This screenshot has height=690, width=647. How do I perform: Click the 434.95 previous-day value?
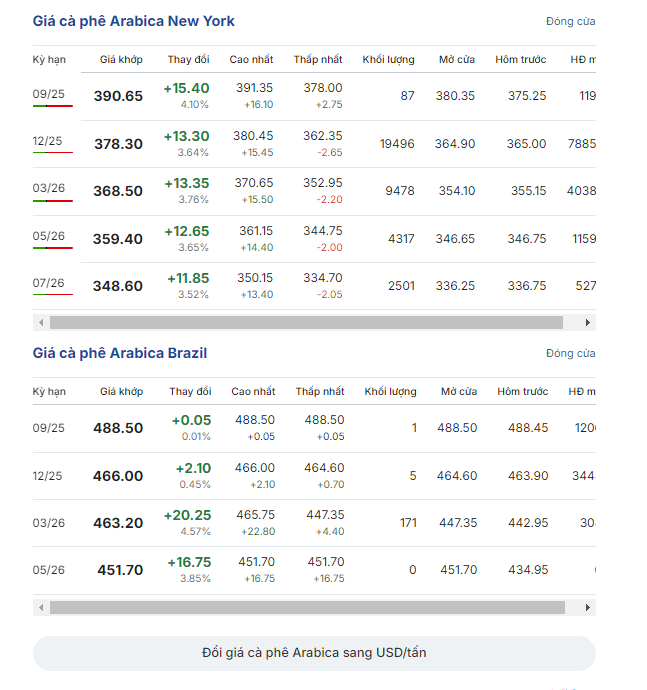click(528, 570)
